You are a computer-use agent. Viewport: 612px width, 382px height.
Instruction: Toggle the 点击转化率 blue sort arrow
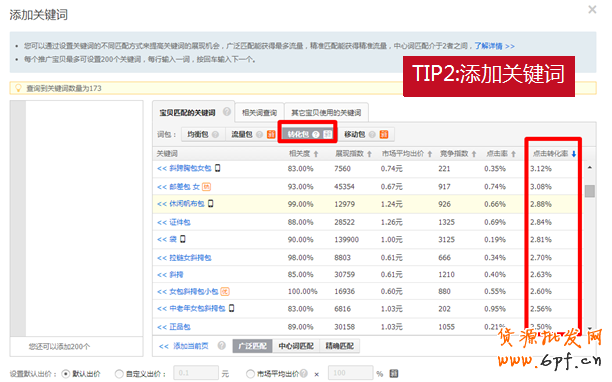pyautogui.click(x=574, y=154)
